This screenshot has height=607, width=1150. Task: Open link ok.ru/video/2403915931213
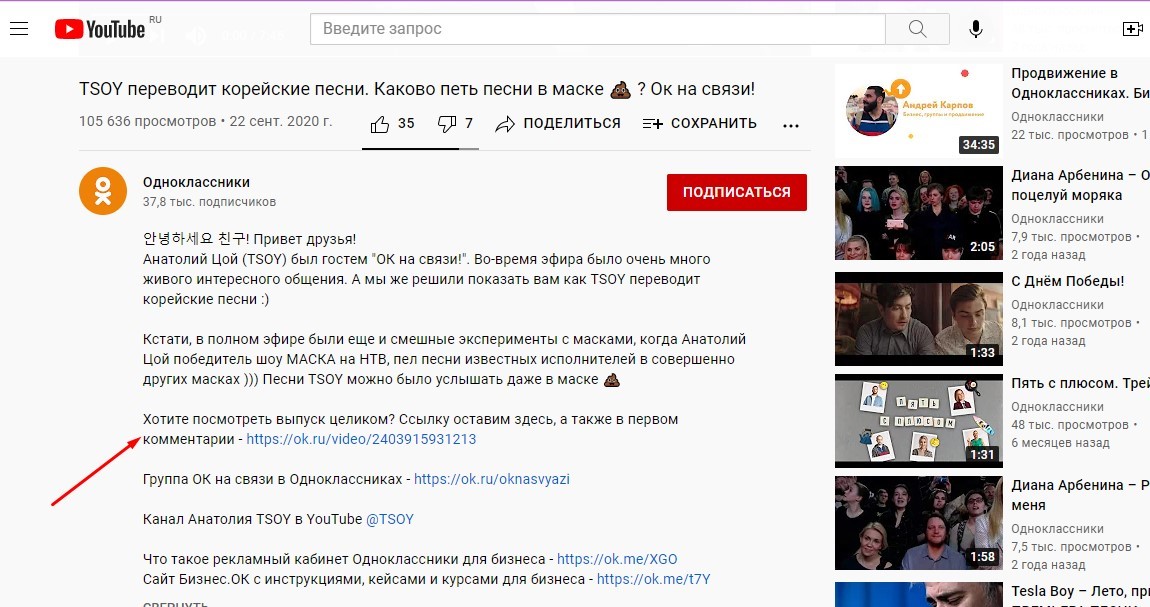point(361,439)
